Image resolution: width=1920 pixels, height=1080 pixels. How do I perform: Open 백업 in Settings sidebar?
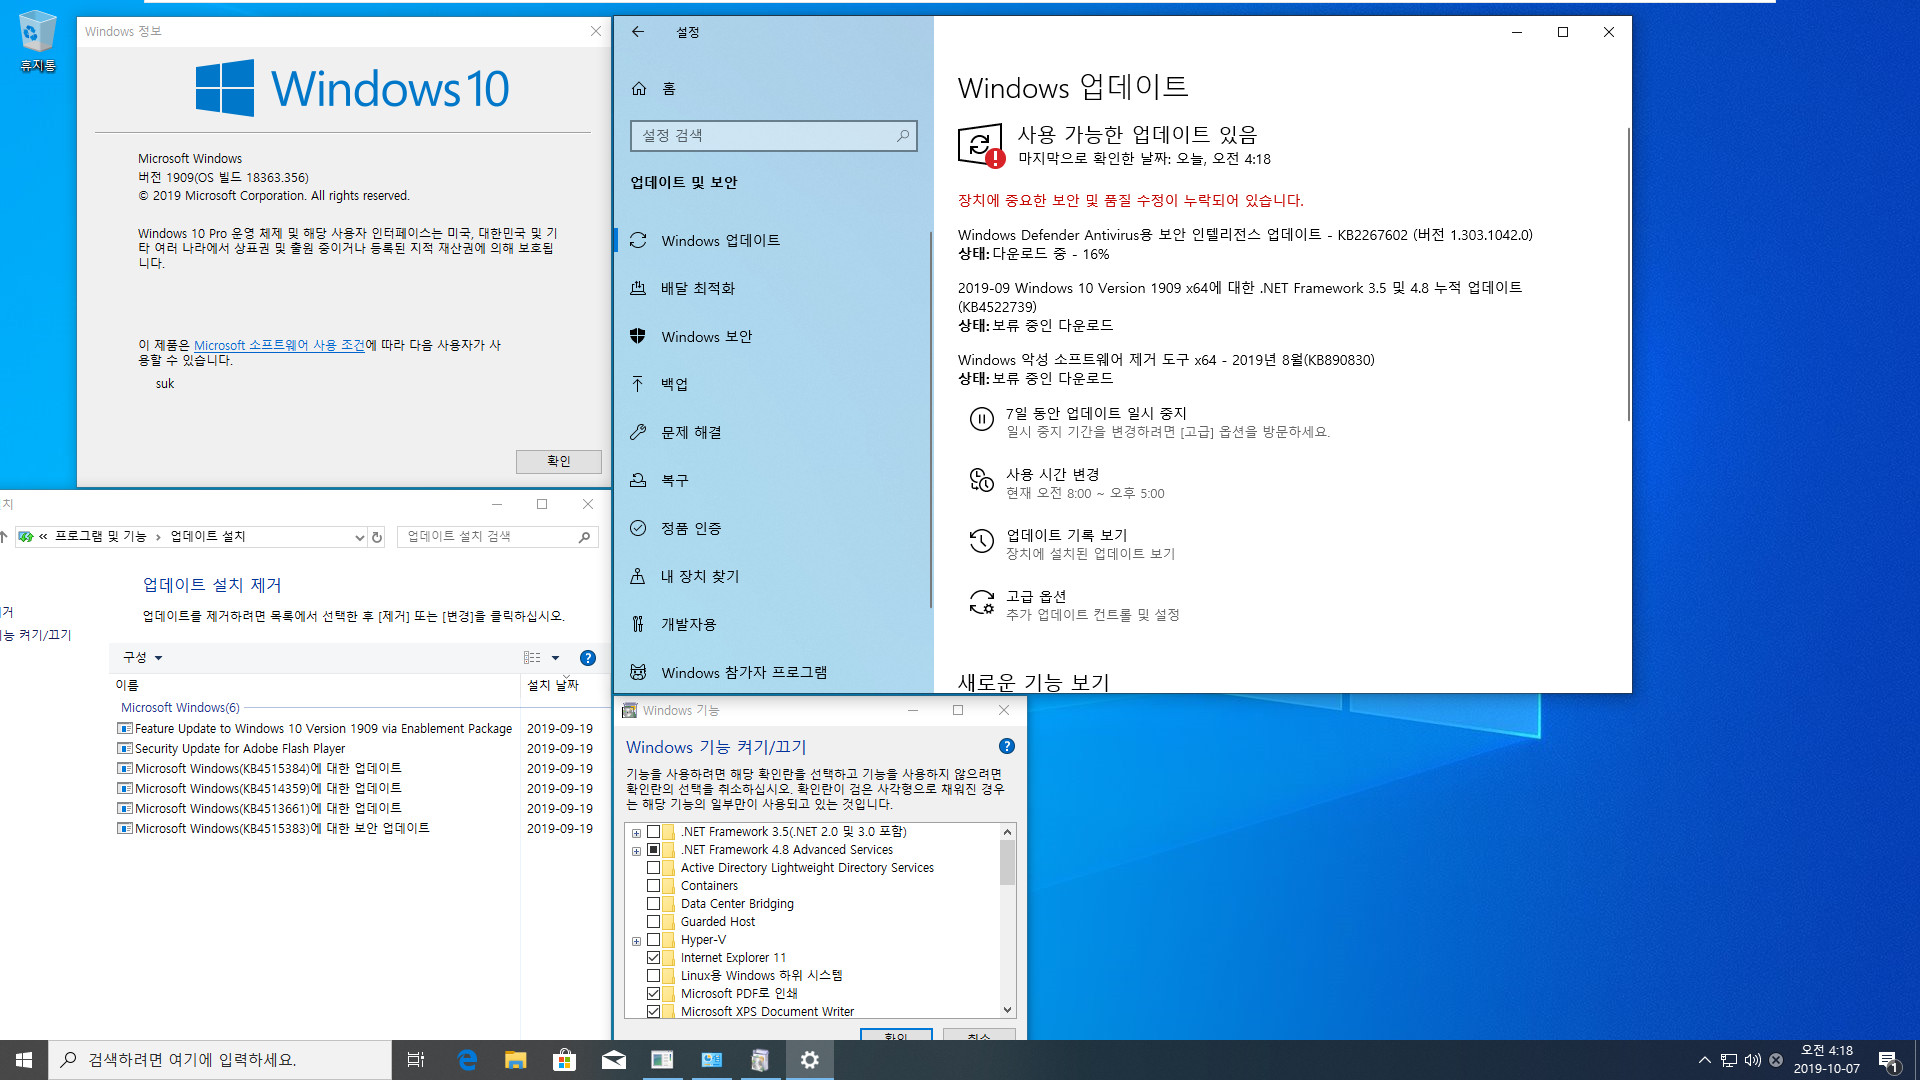[774, 385]
